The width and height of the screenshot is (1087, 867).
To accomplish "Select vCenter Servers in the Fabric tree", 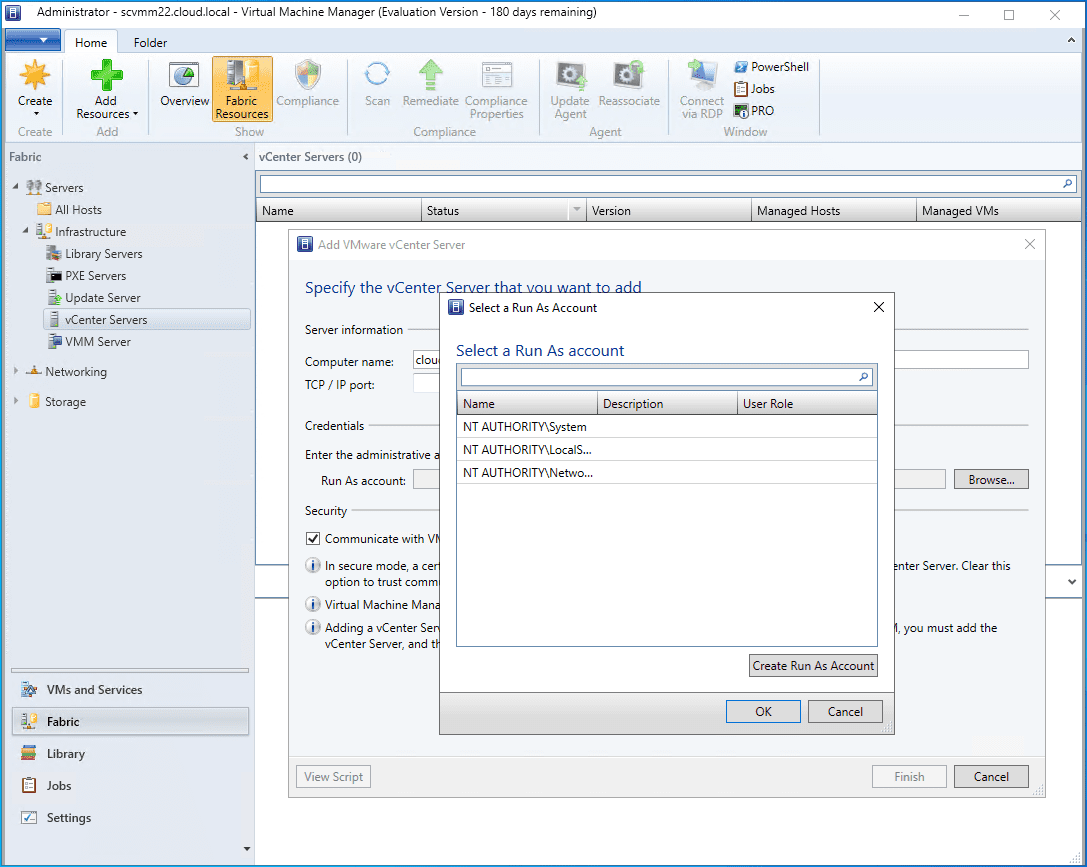I will pos(106,320).
